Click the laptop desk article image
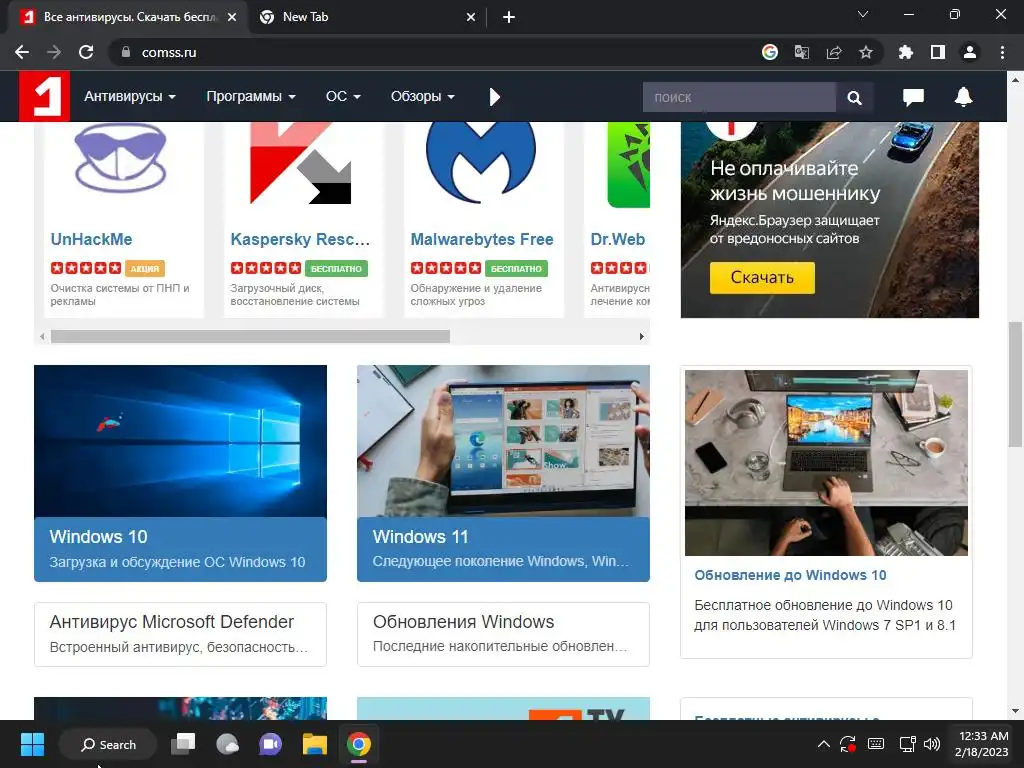Screen dimensions: 1024x768 point(826,463)
